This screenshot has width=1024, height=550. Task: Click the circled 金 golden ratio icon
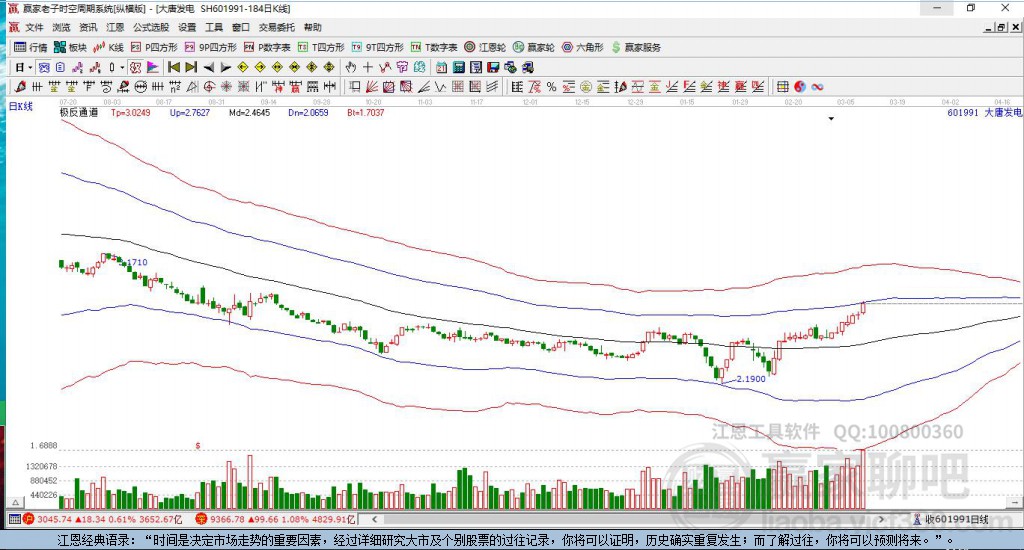coord(586,87)
